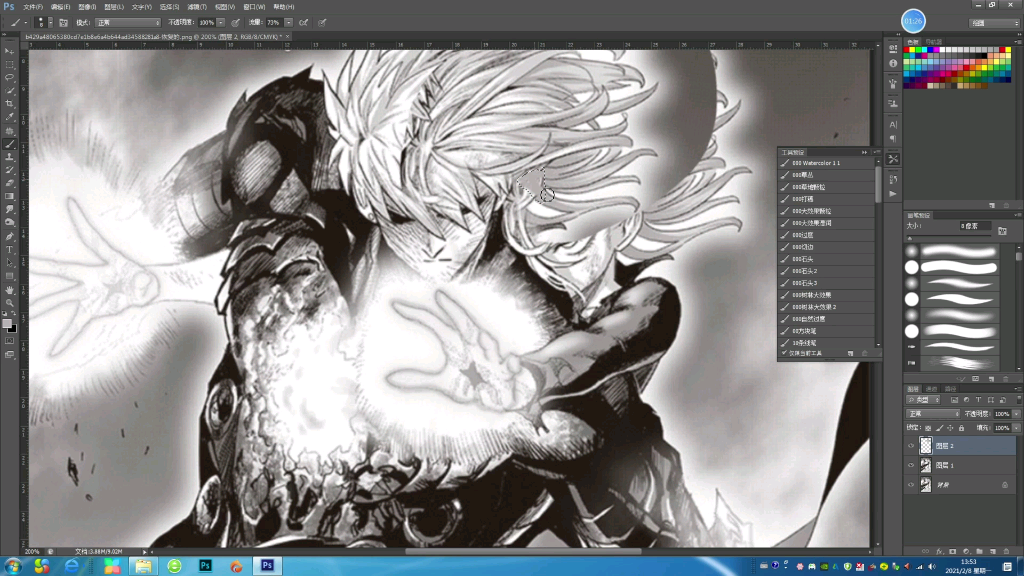
Task: Select the Eyedropper tool
Action: [9, 117]
